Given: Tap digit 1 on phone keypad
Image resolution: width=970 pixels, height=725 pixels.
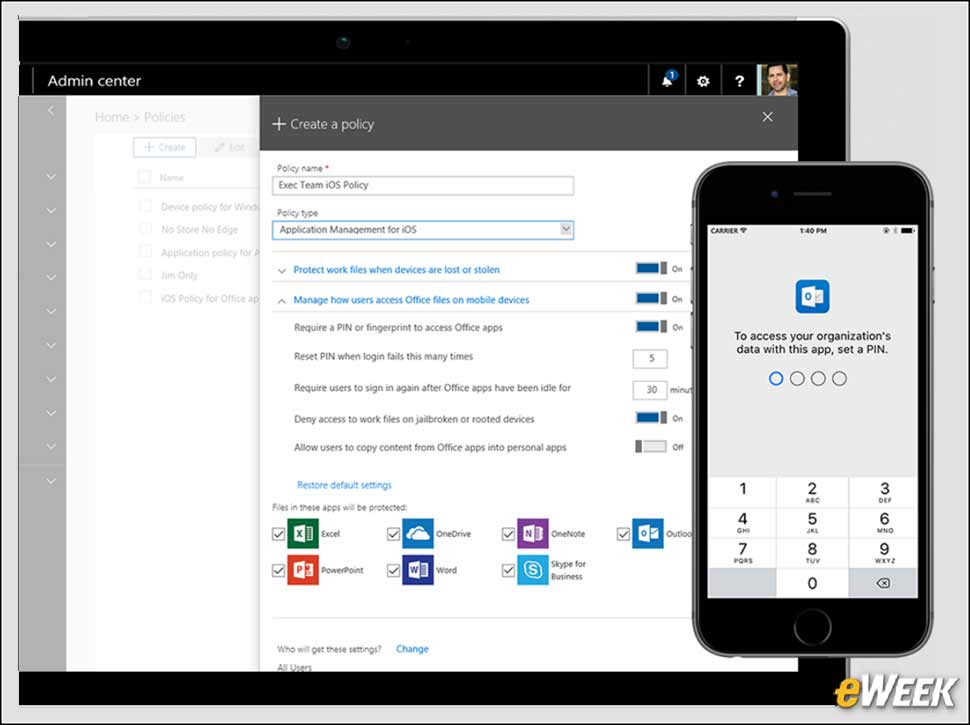Looking at the screenshot, I should point(742,491).
